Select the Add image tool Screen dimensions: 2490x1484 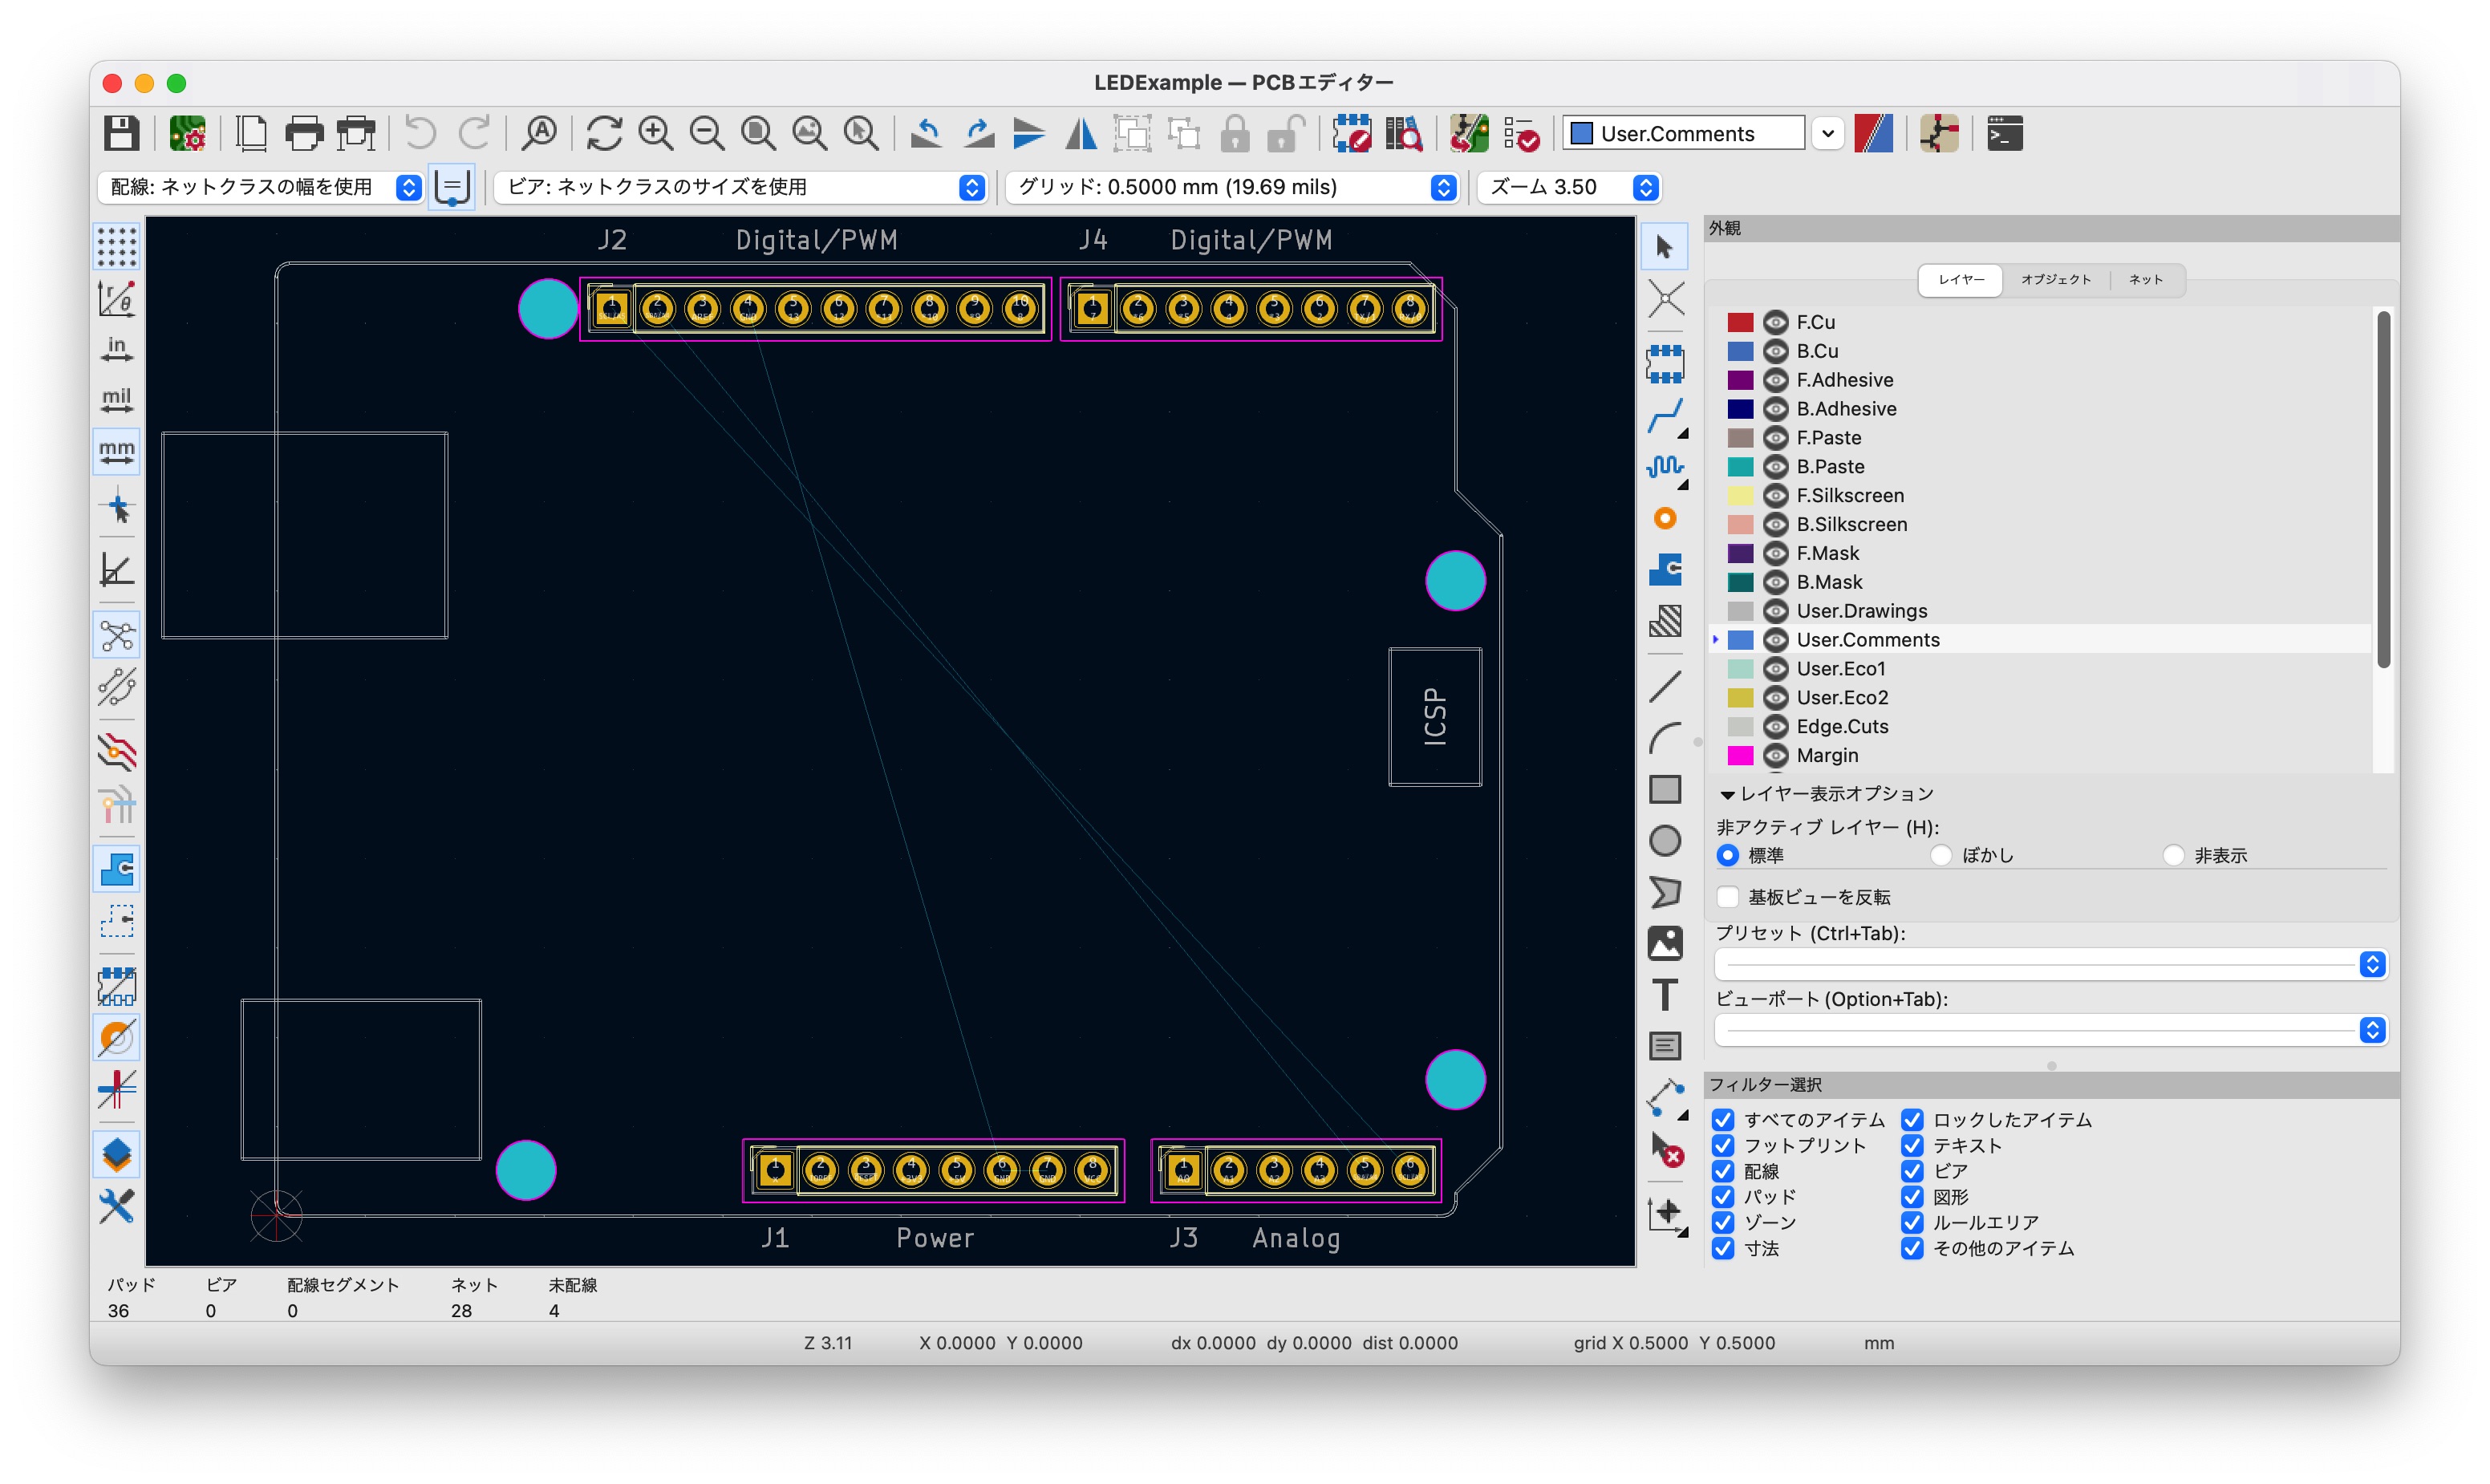(1665, 944)
